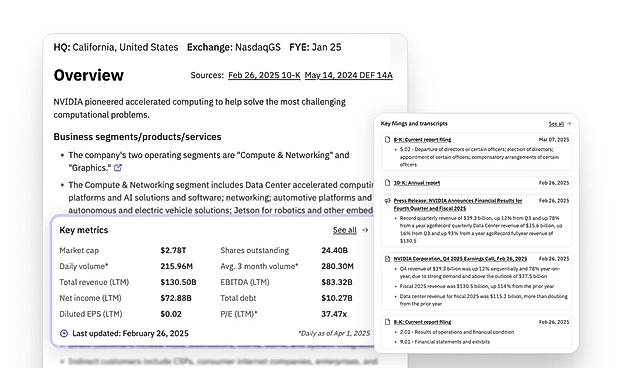Viewport: 622px width, 368px height.
Task: Click the arrow next to Key metrics See all
Action: coord(365,230)
